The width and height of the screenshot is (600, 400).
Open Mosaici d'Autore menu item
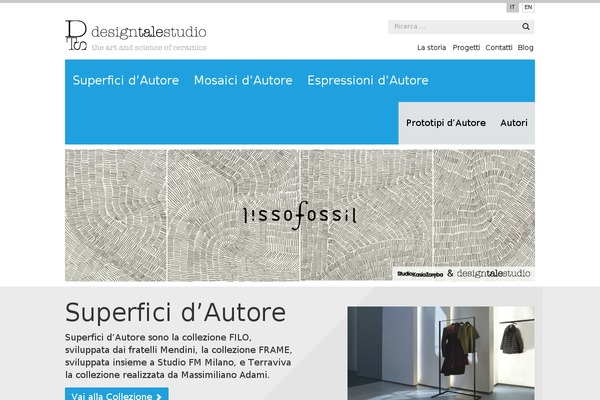(243, 80)
